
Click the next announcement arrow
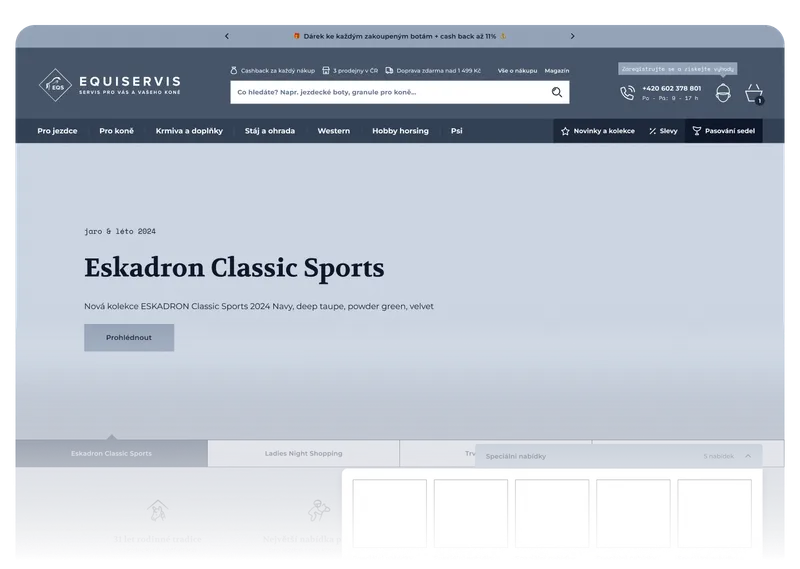point(572,36)
